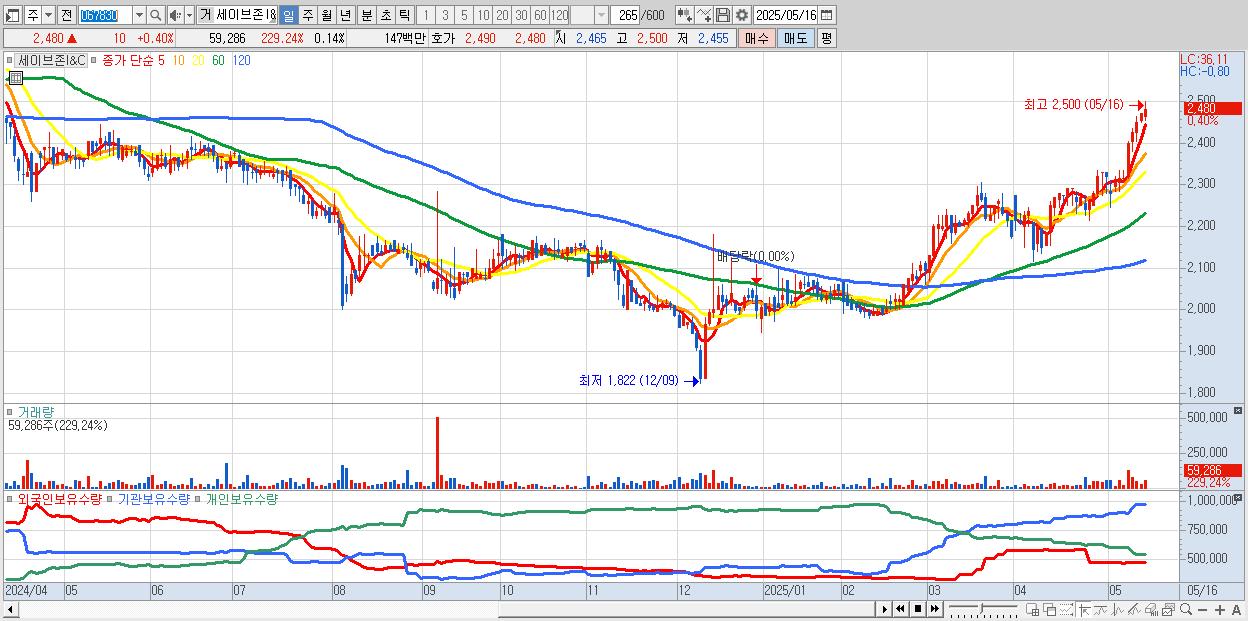
Task: Switch to seconds chart tab 초
Action: pos(385,15)
